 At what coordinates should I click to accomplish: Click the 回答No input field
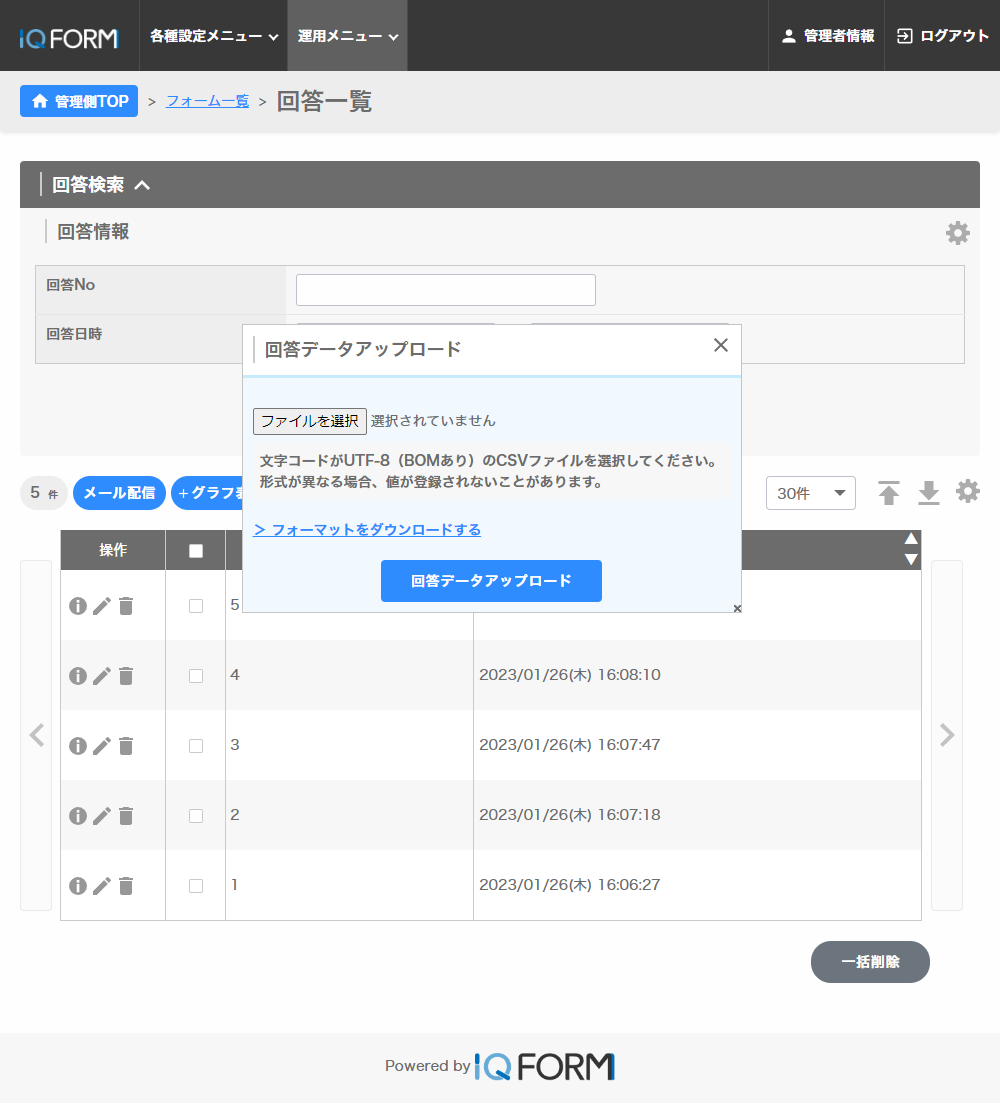click(446, 290)
